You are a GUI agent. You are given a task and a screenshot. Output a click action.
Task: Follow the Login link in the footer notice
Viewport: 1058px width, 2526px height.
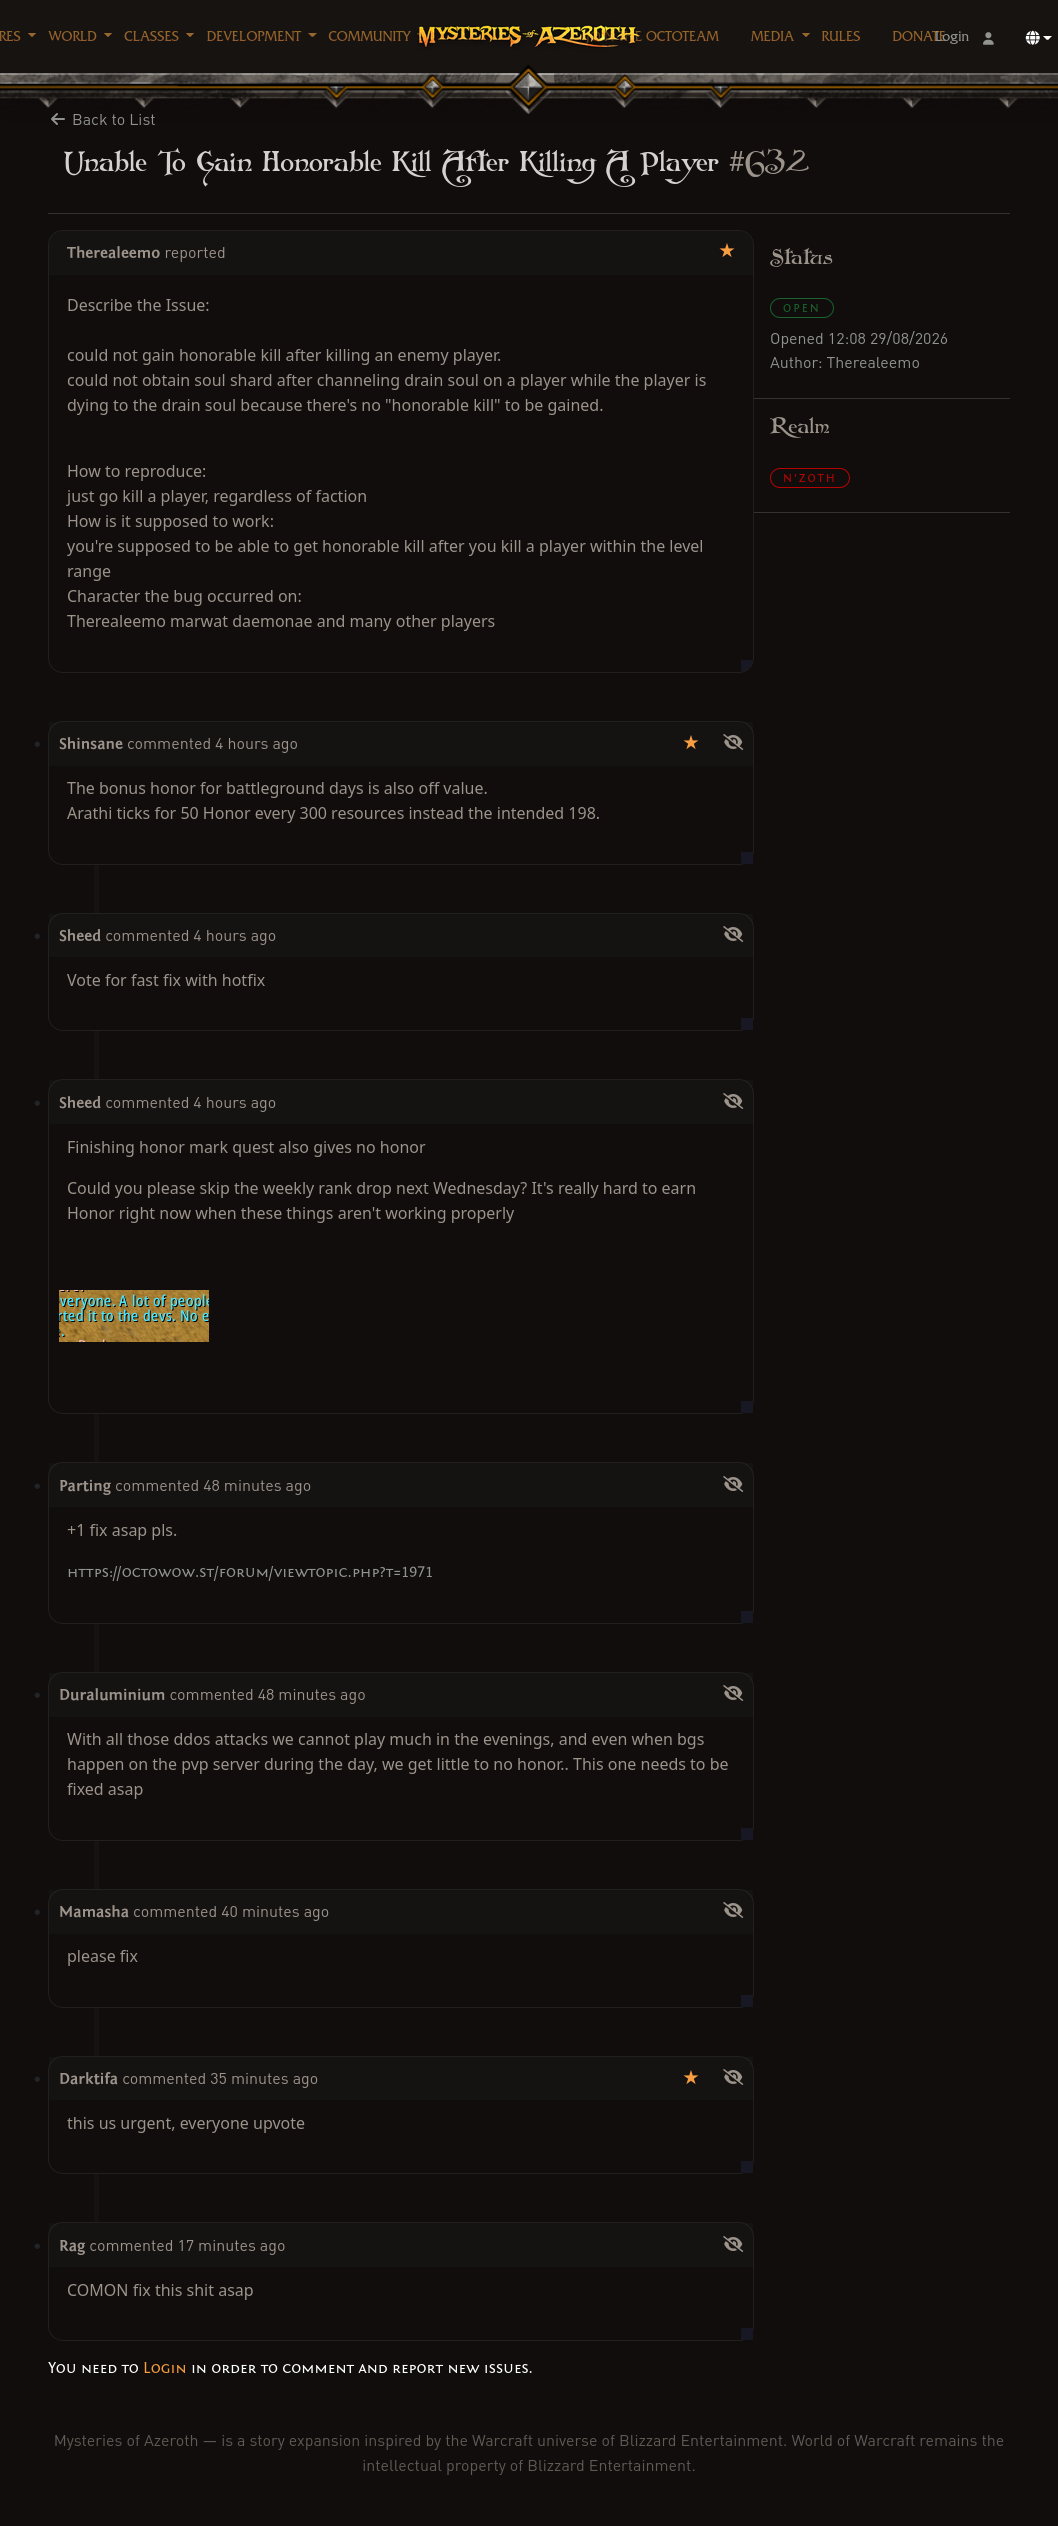coord(165,2368)
